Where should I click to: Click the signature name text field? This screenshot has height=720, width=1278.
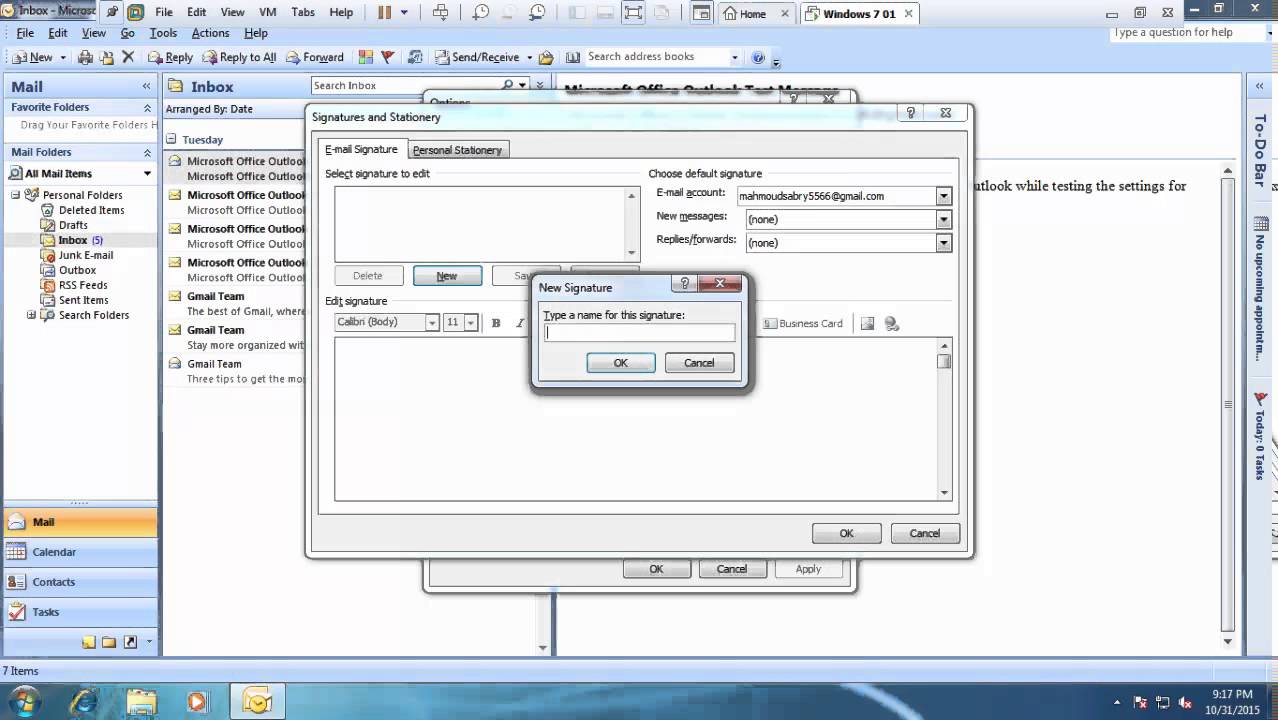639,333
